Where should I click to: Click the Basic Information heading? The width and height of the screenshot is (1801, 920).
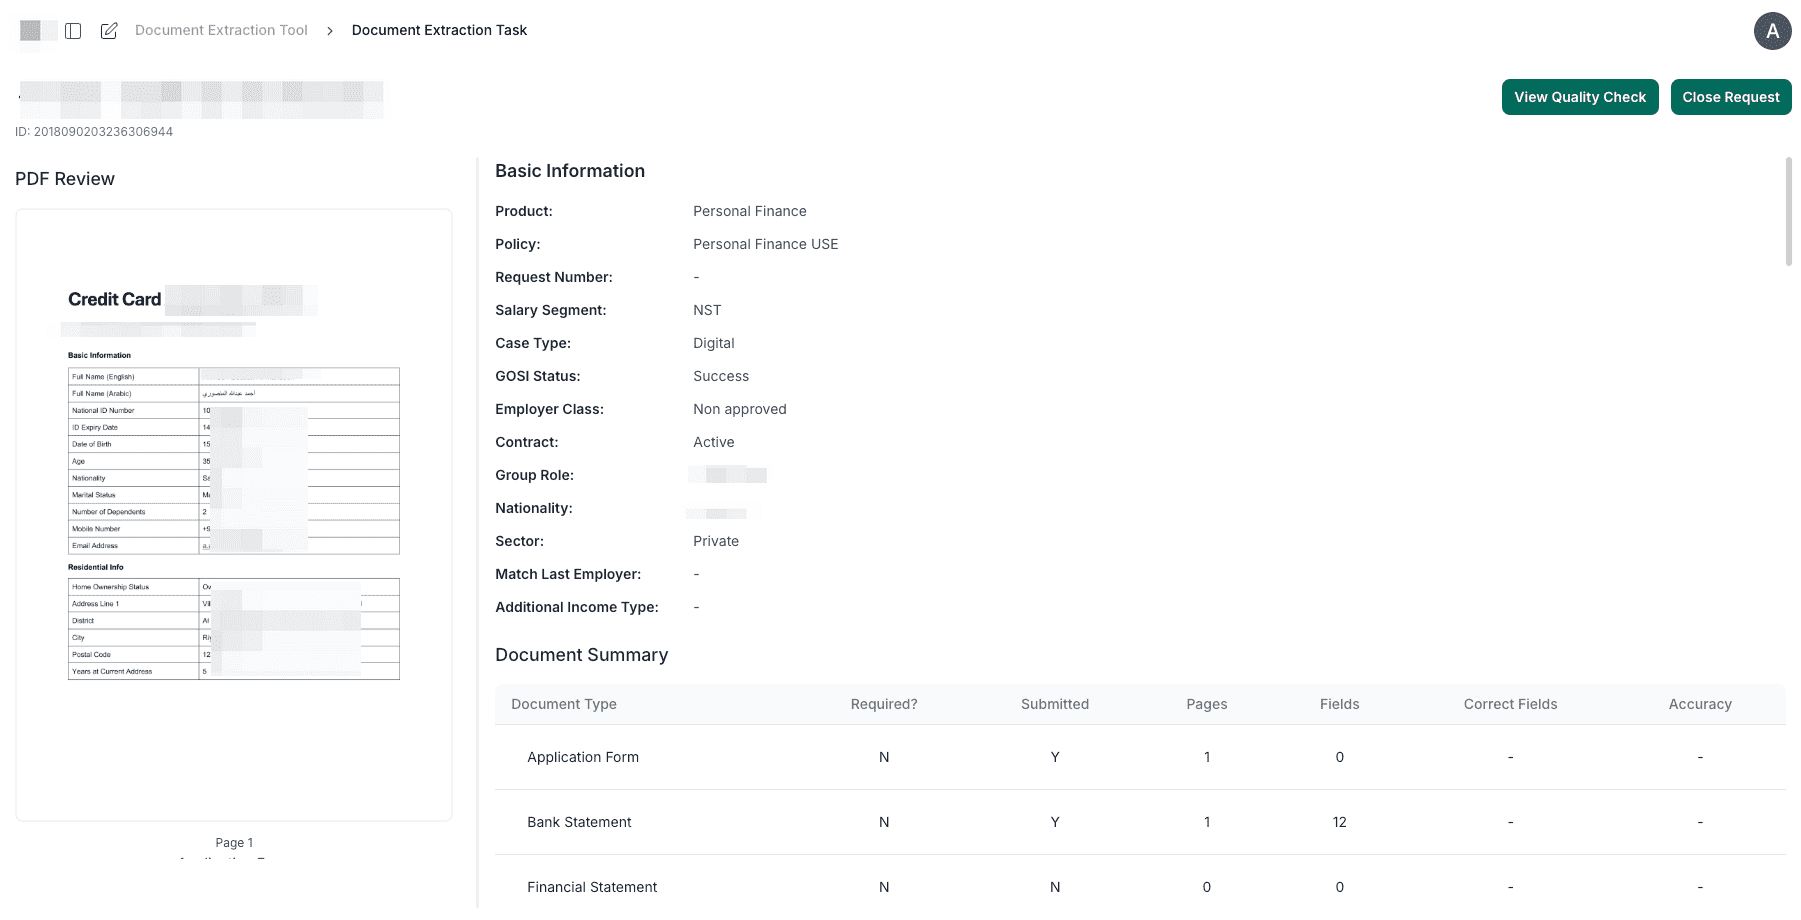coord(570,171)
